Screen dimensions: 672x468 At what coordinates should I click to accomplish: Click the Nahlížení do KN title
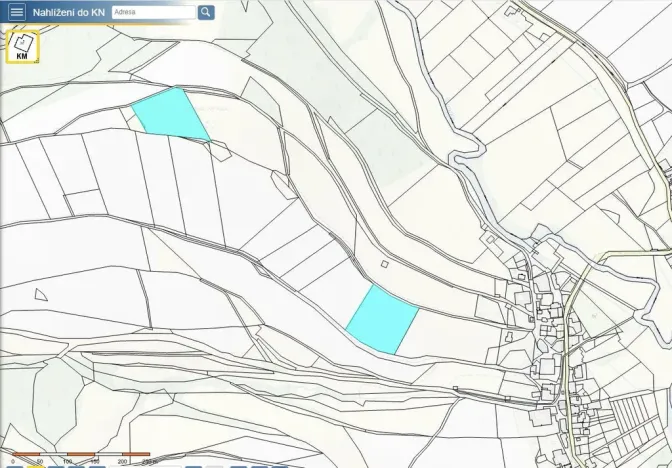(x=69, y=12)
